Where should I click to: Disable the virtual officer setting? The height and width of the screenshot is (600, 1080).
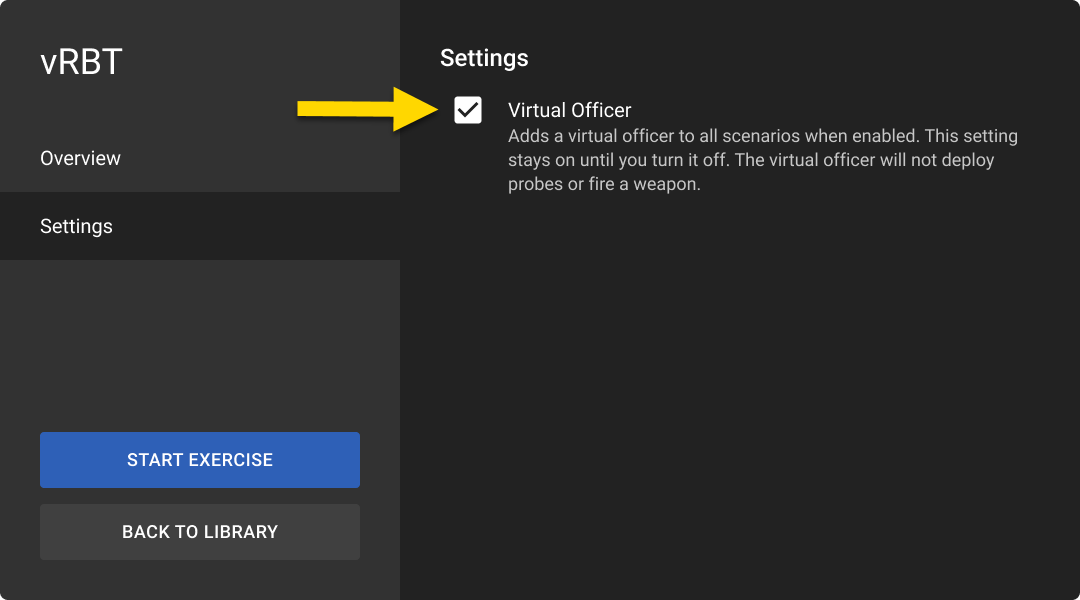pyautogui.click(x=468, y=110)
